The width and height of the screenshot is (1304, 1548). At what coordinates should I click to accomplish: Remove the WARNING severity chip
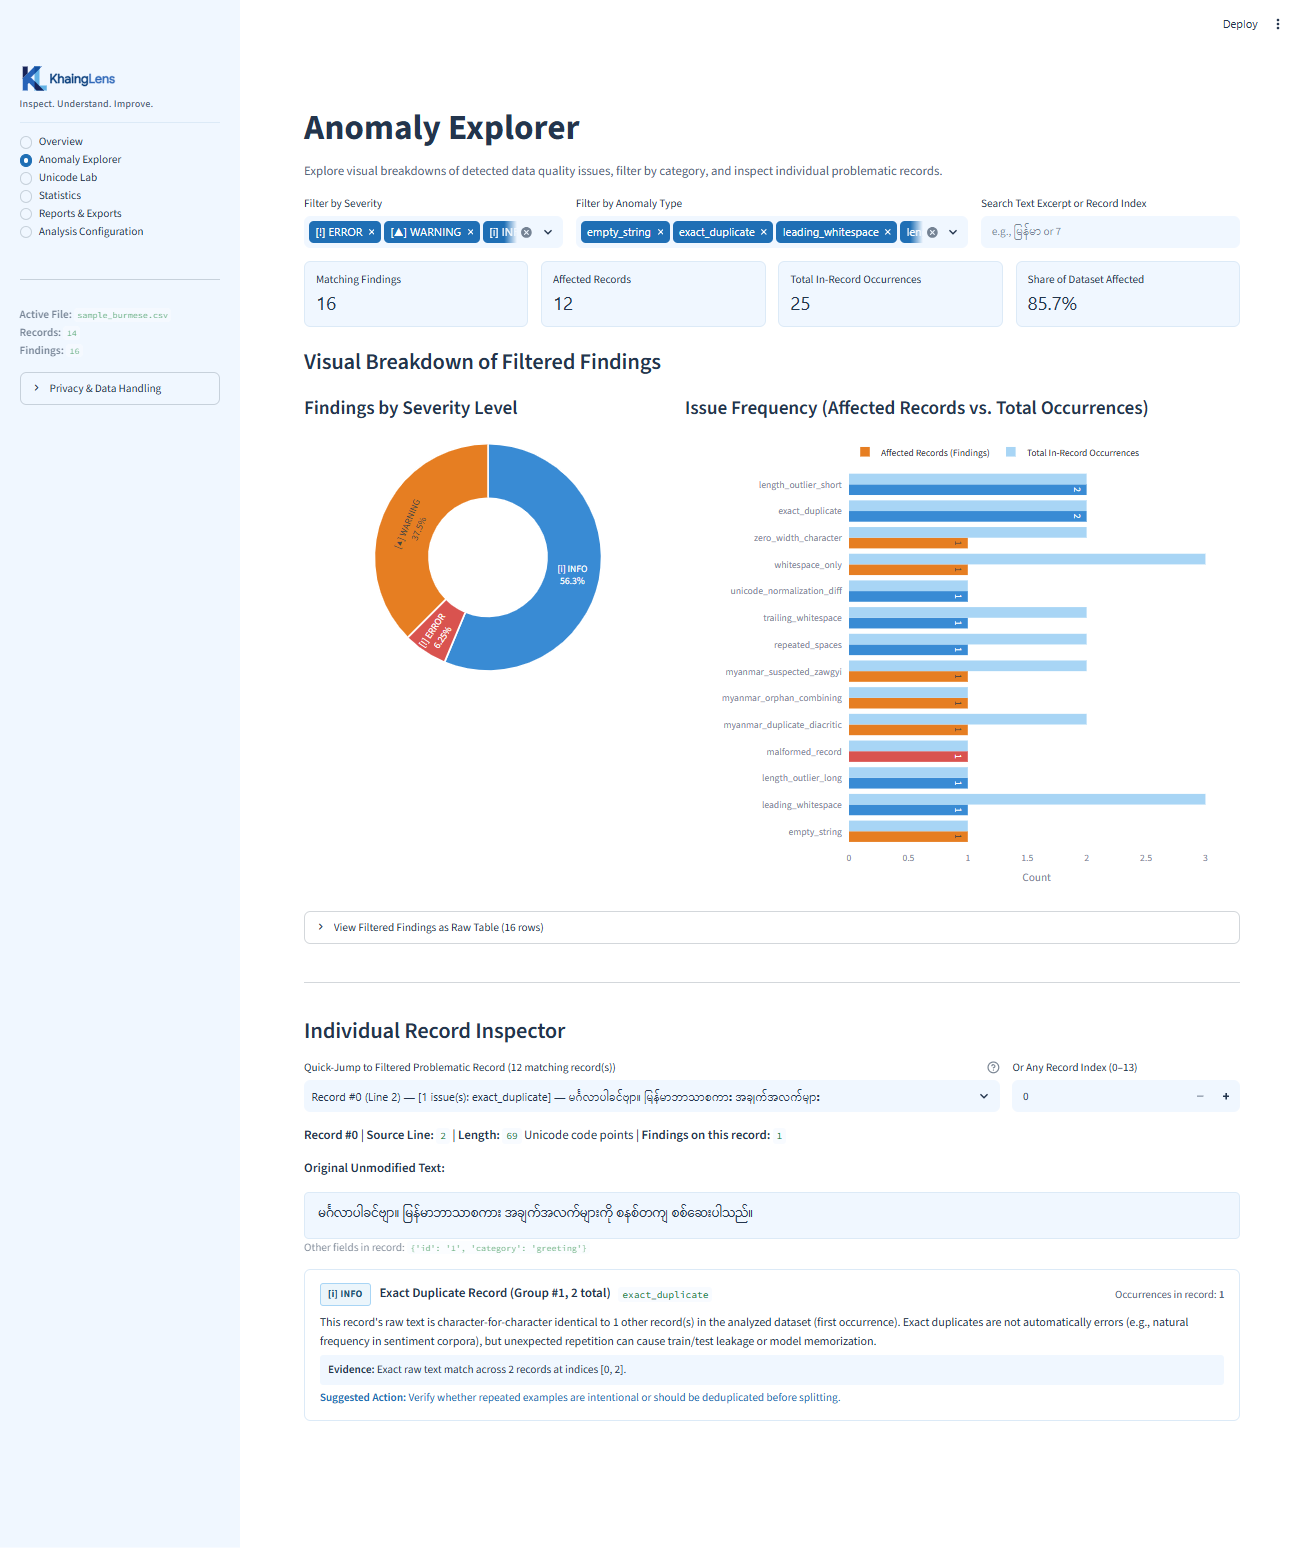point(470,232)
